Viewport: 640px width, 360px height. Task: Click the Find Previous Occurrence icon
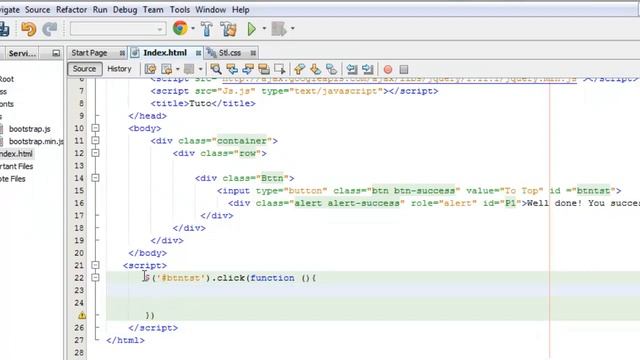click(232, 69)
